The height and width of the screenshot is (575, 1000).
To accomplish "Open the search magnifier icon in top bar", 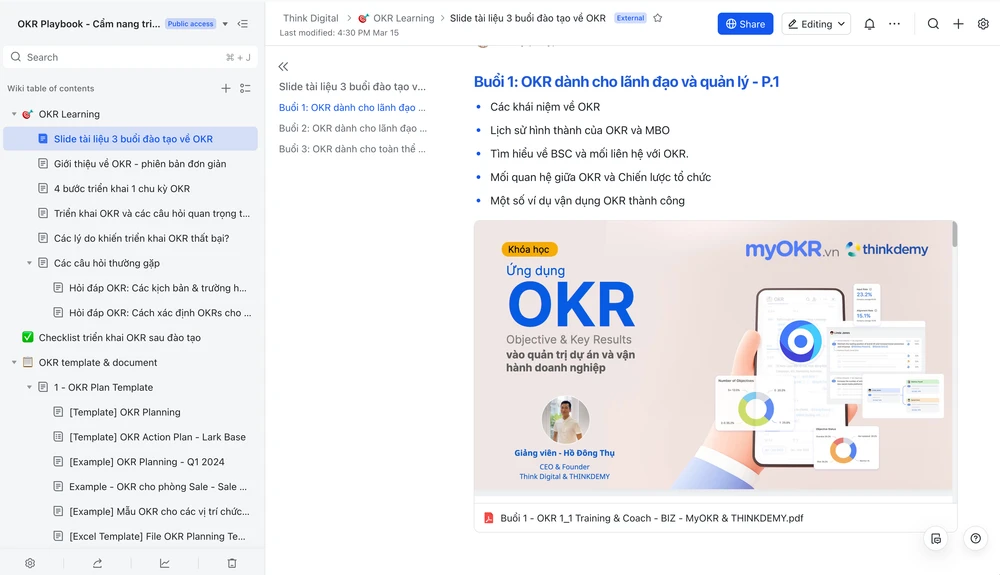I will pos(933,24).
